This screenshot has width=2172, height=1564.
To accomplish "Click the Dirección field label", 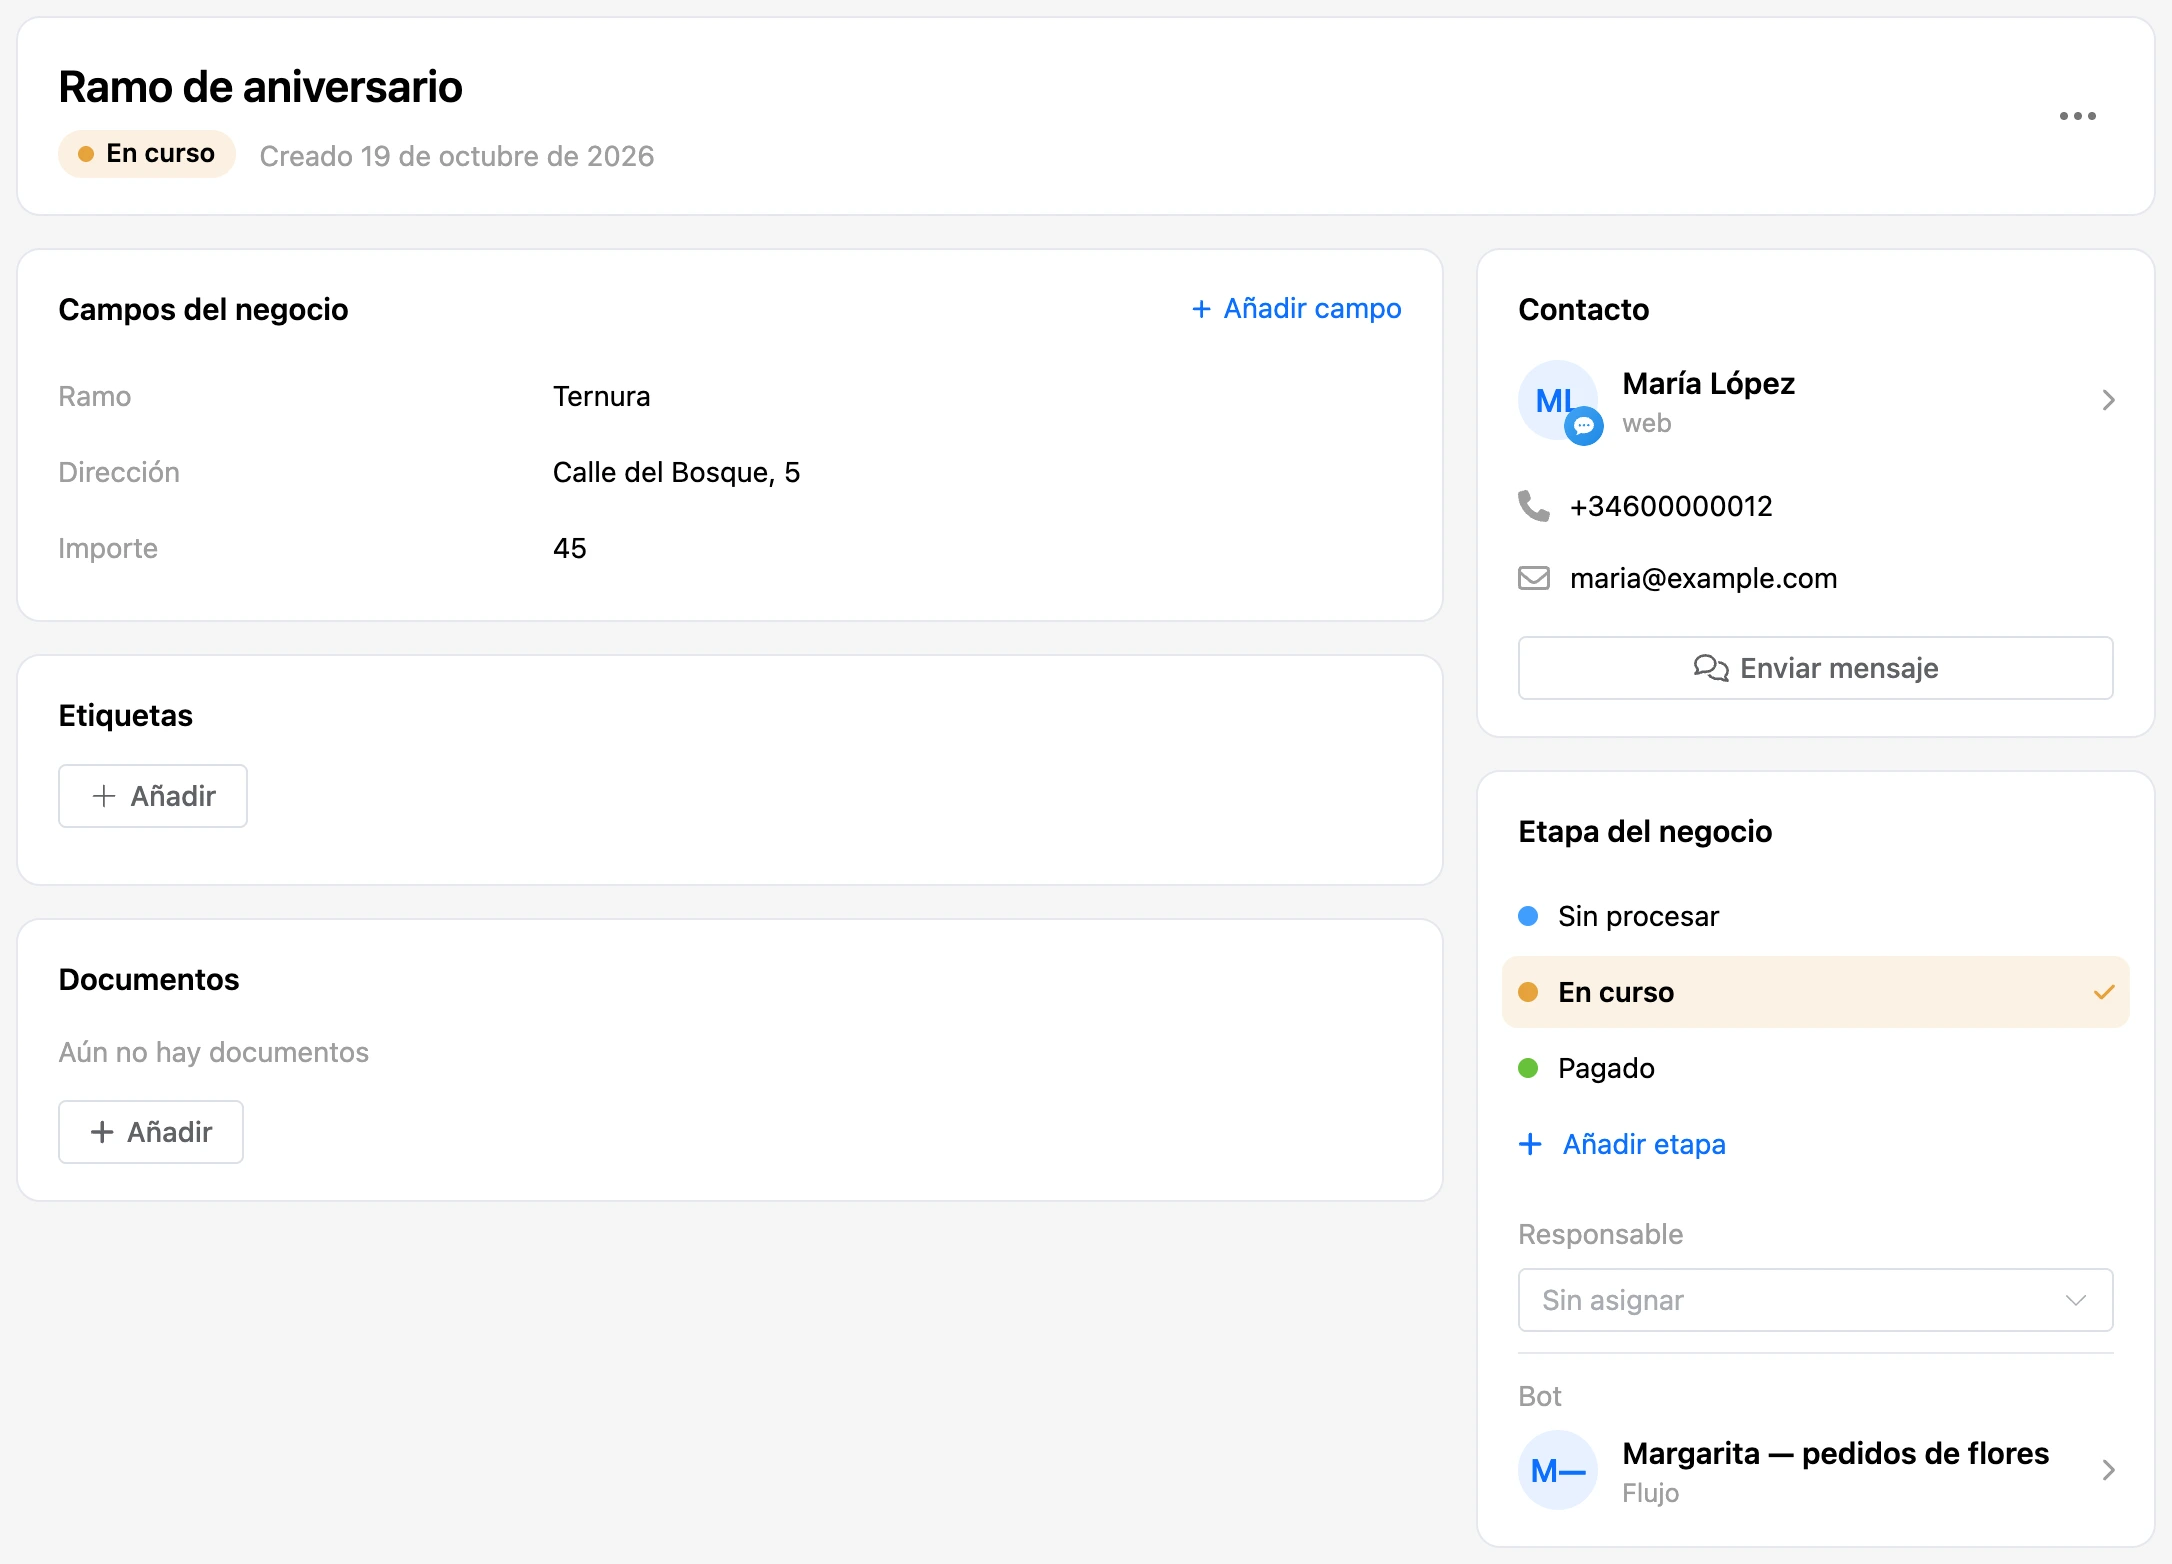I will pos(119,473).
